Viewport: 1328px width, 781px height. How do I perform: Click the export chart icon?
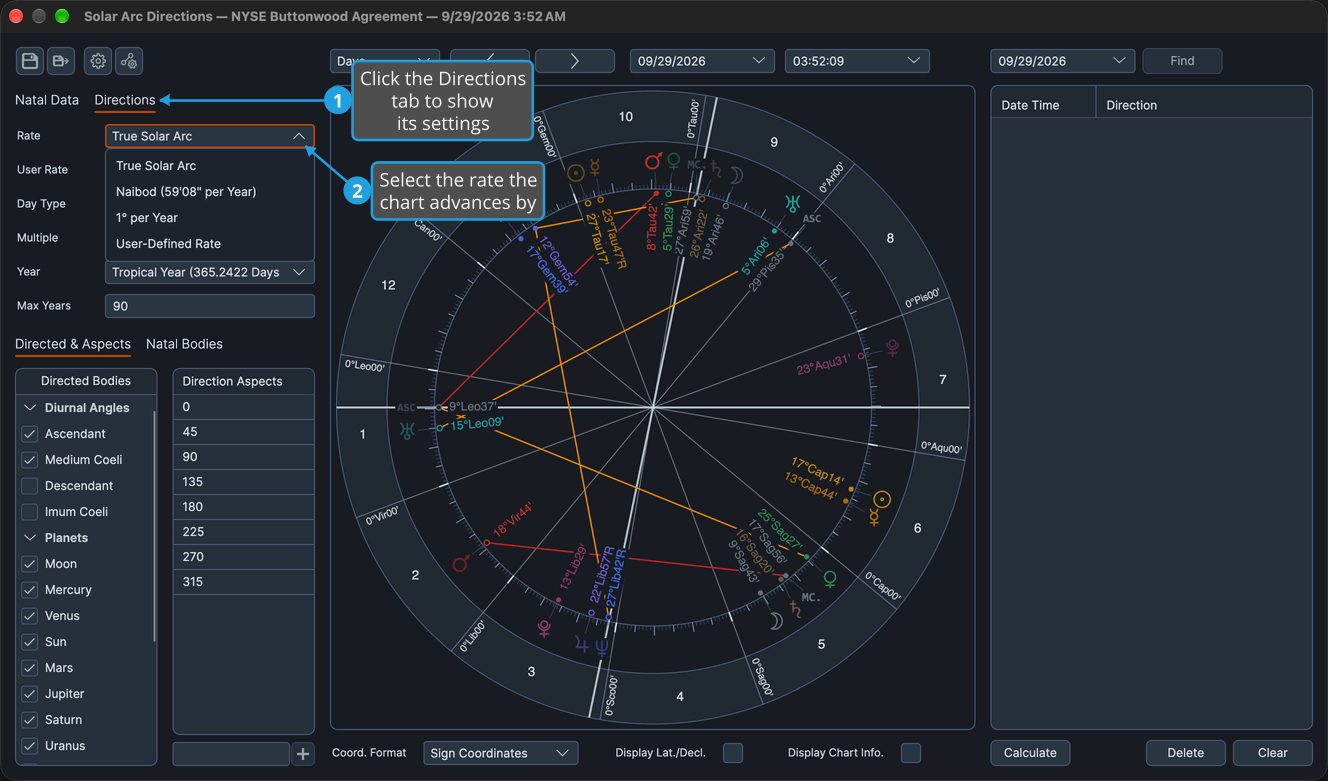point(61,61)
